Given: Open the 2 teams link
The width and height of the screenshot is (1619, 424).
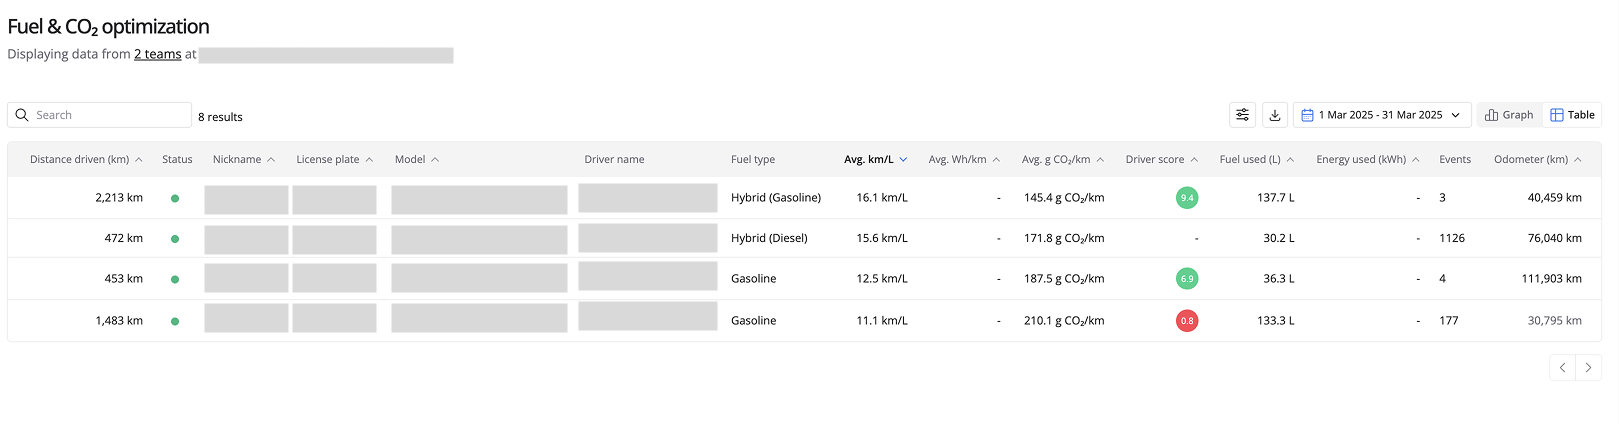Looking at the screenshot, I should tap(158, 54).
